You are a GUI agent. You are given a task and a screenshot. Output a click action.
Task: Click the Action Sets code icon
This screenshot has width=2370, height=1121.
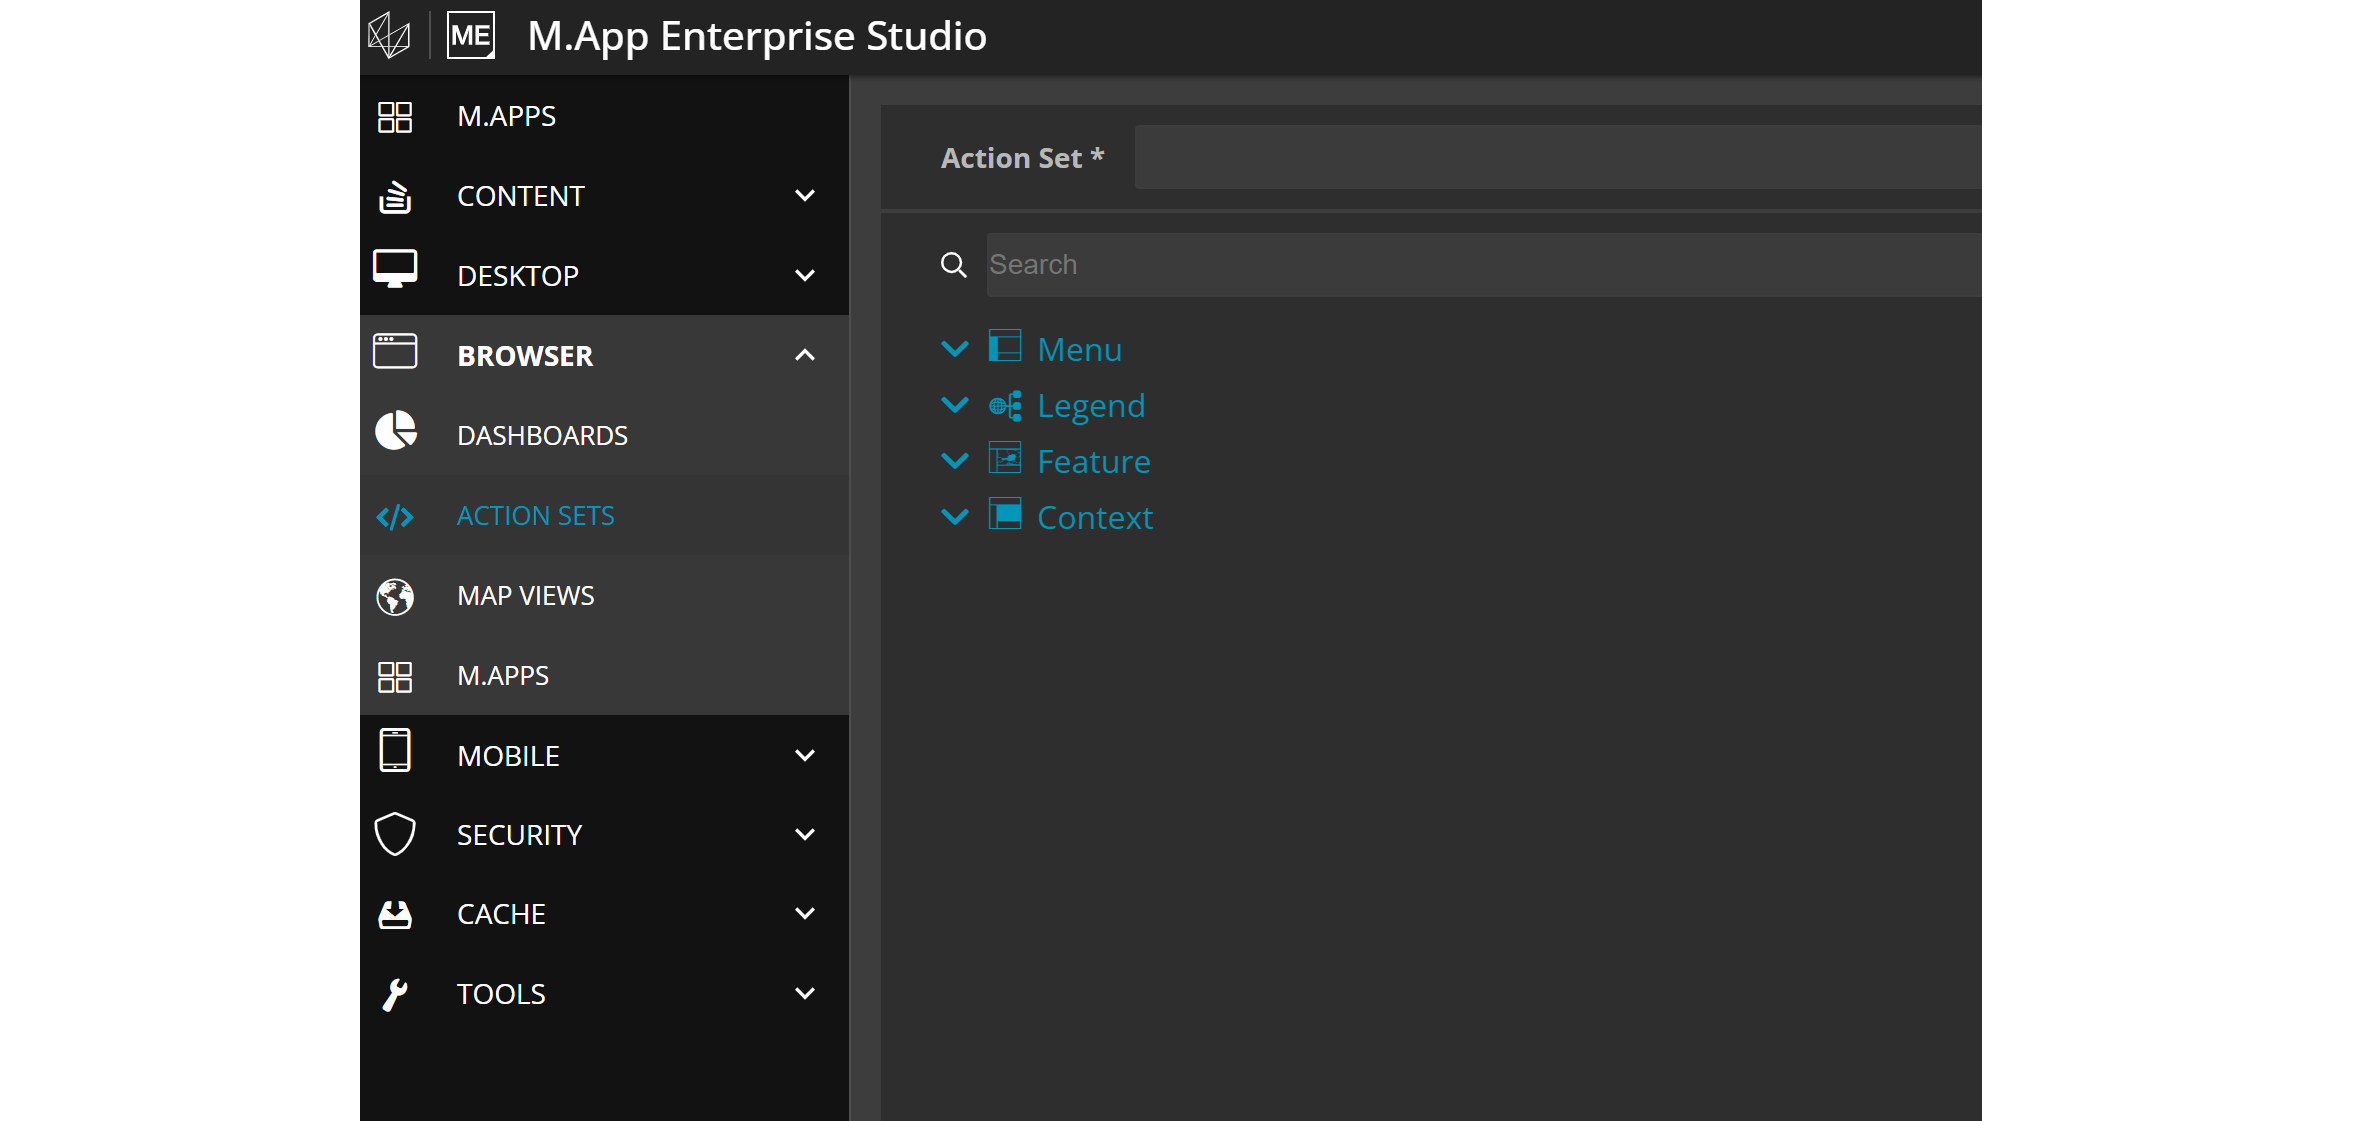(x=395, y=516)
